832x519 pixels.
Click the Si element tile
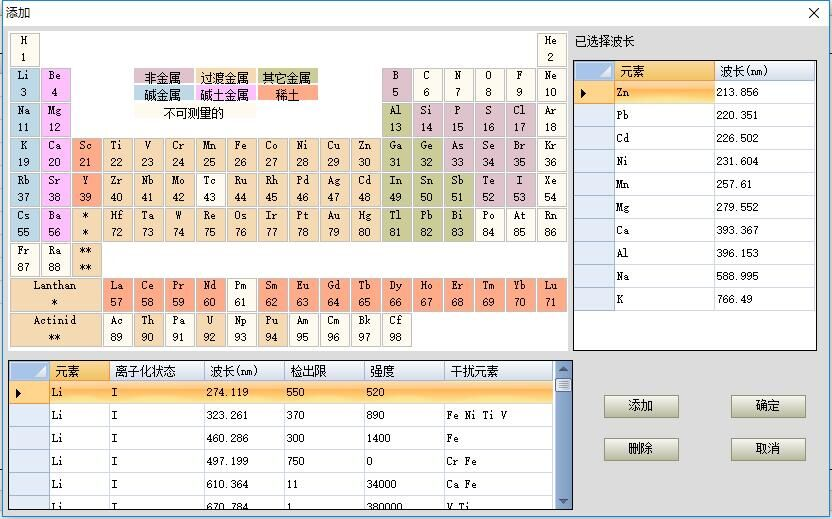426,118
